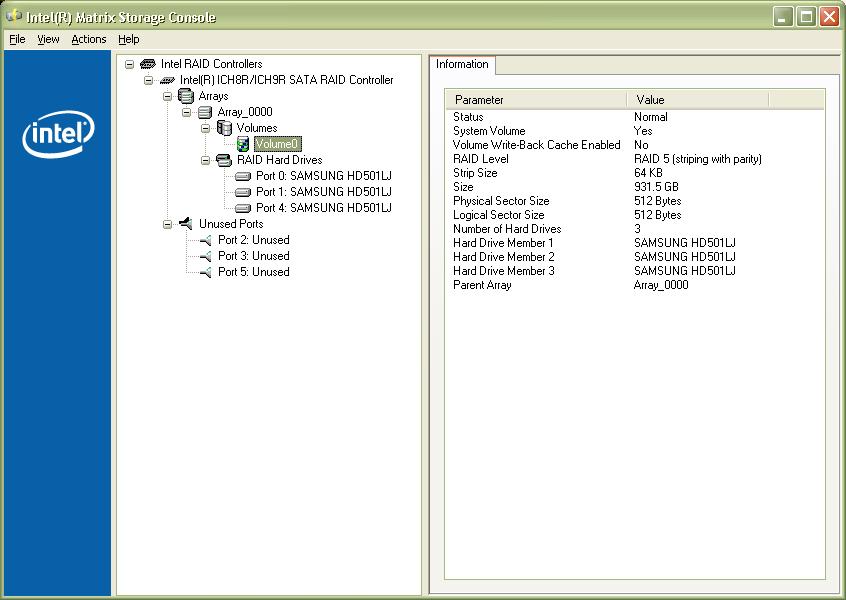
Task: Select Port 4: SAMSUNG HD501LJ label
Action: (324, 208)
